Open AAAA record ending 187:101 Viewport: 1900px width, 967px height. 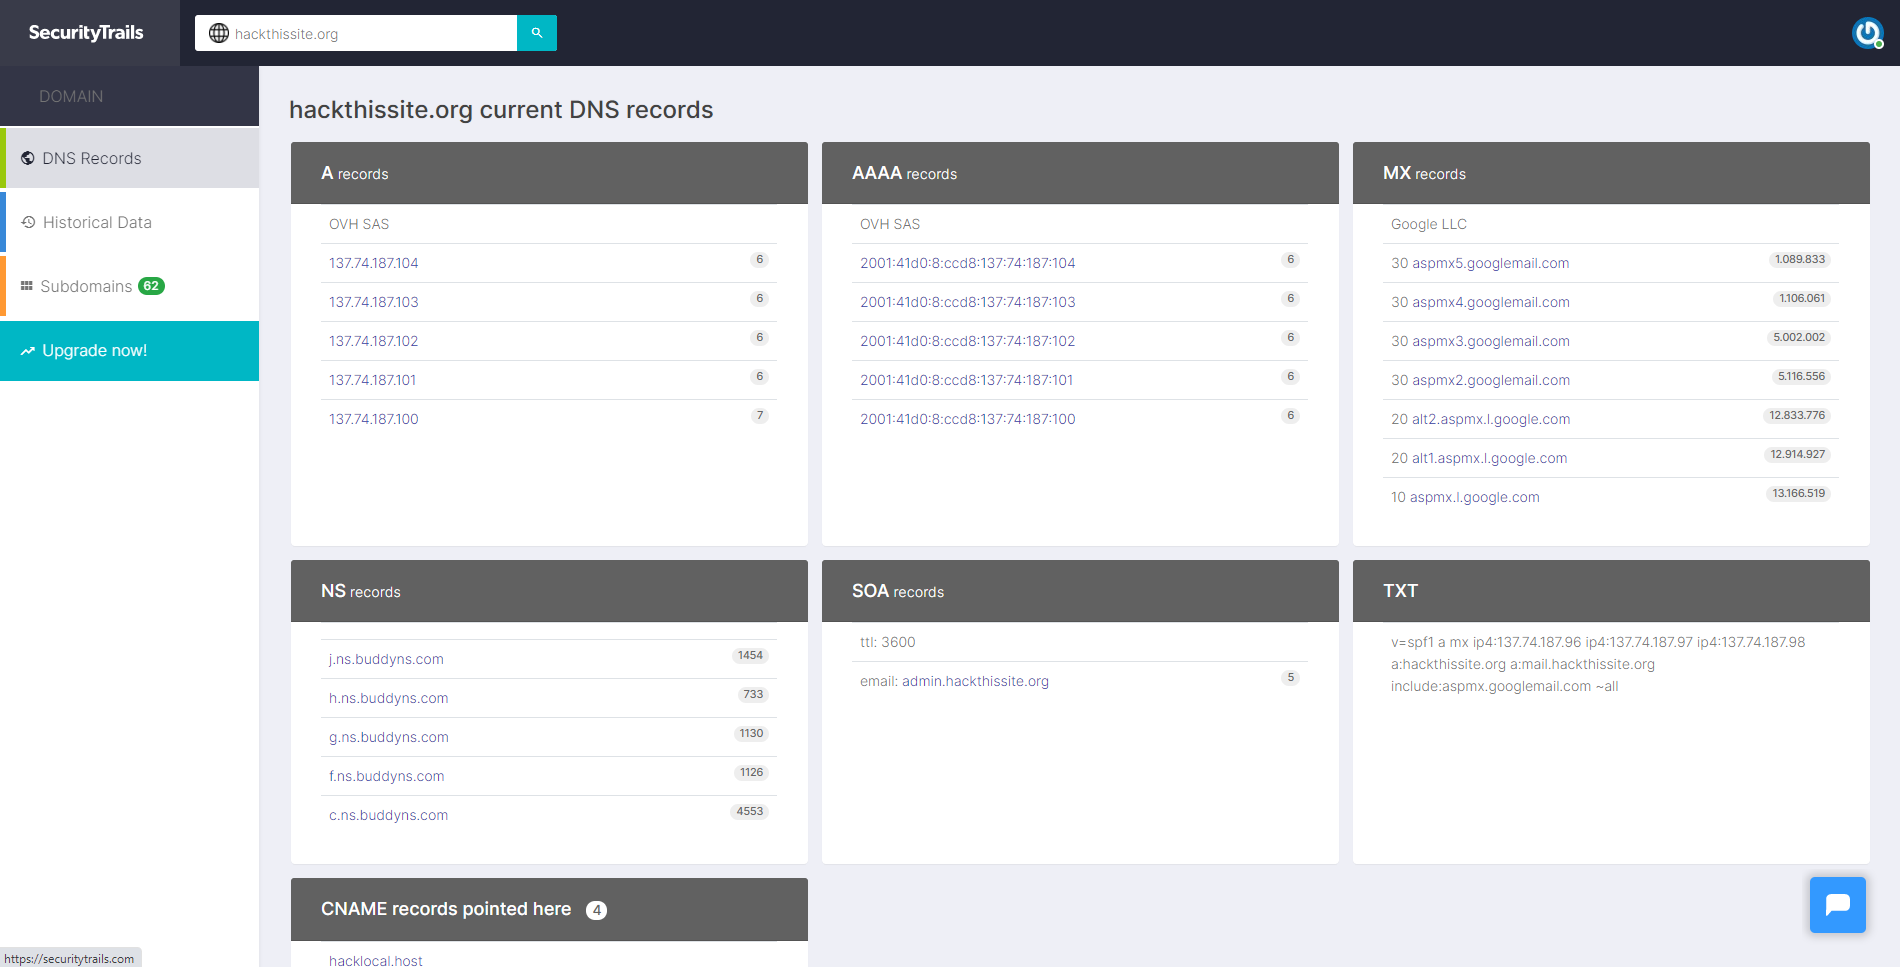coord(967,380)
